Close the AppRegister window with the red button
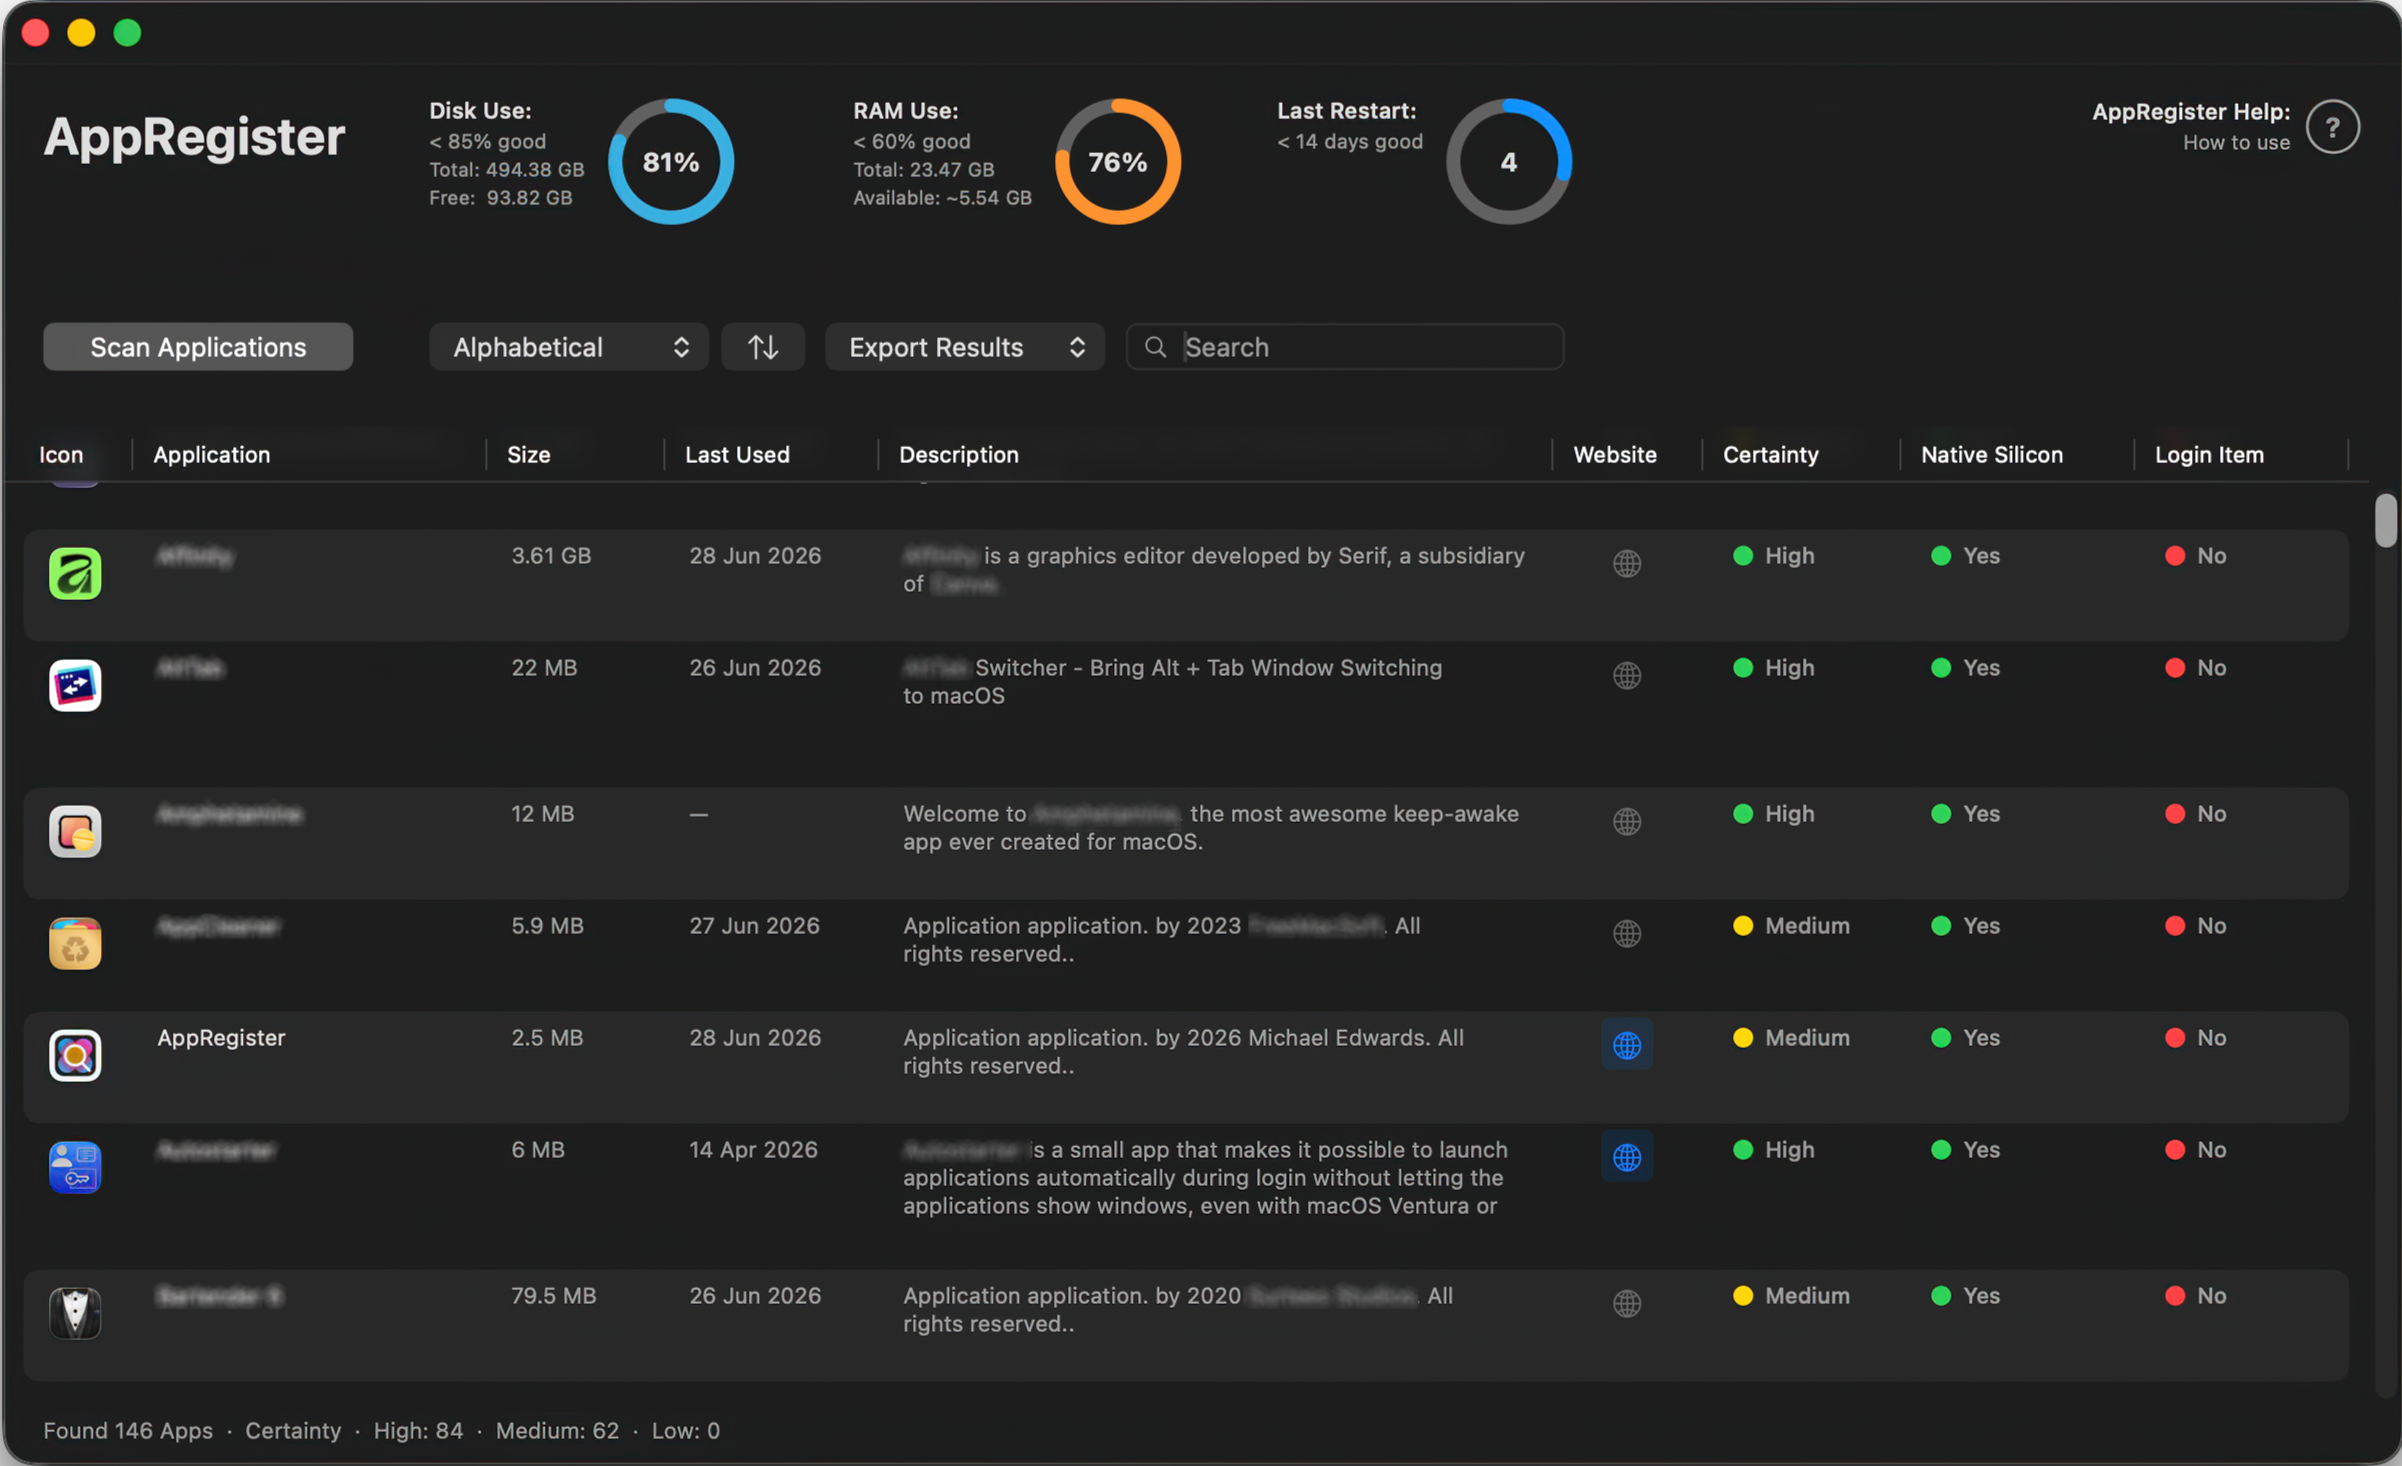 tap(35, 32)
